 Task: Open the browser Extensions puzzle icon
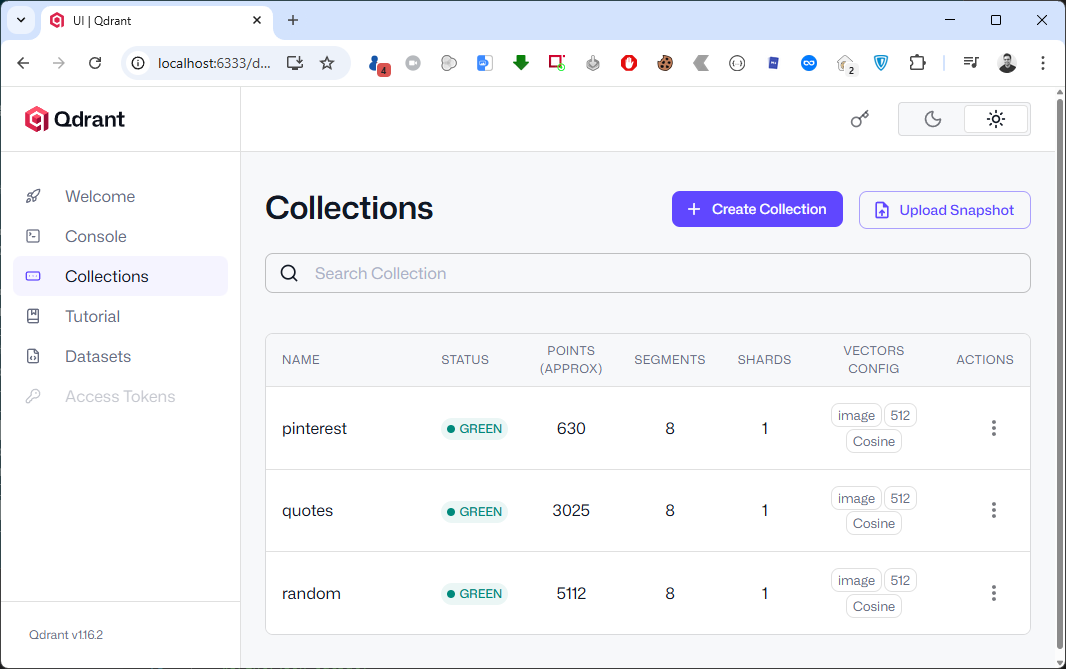point(917,63)
